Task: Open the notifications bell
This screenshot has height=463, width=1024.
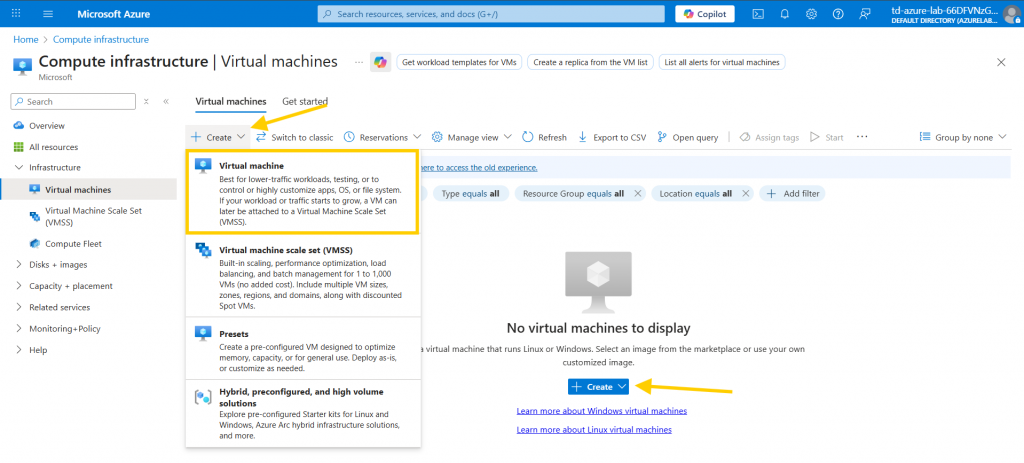Action: [x=785, y=14]
